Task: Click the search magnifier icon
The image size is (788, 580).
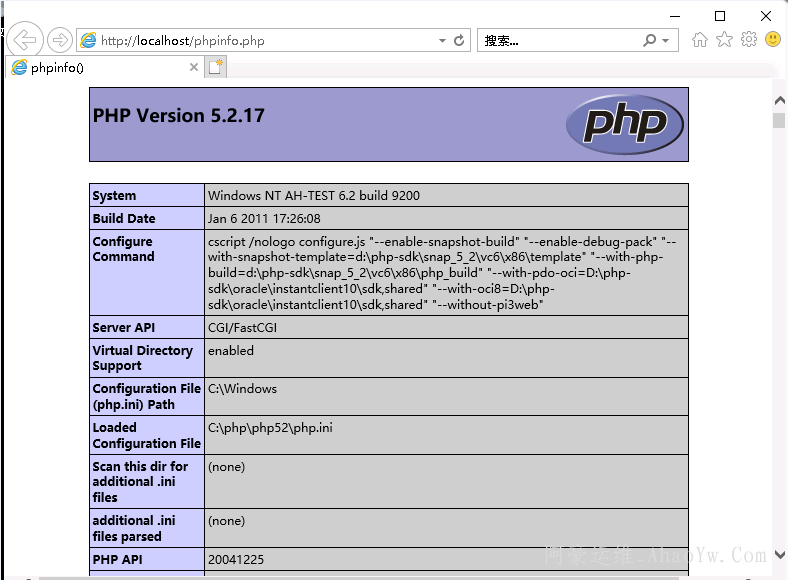Action: (x=650, y=41)
